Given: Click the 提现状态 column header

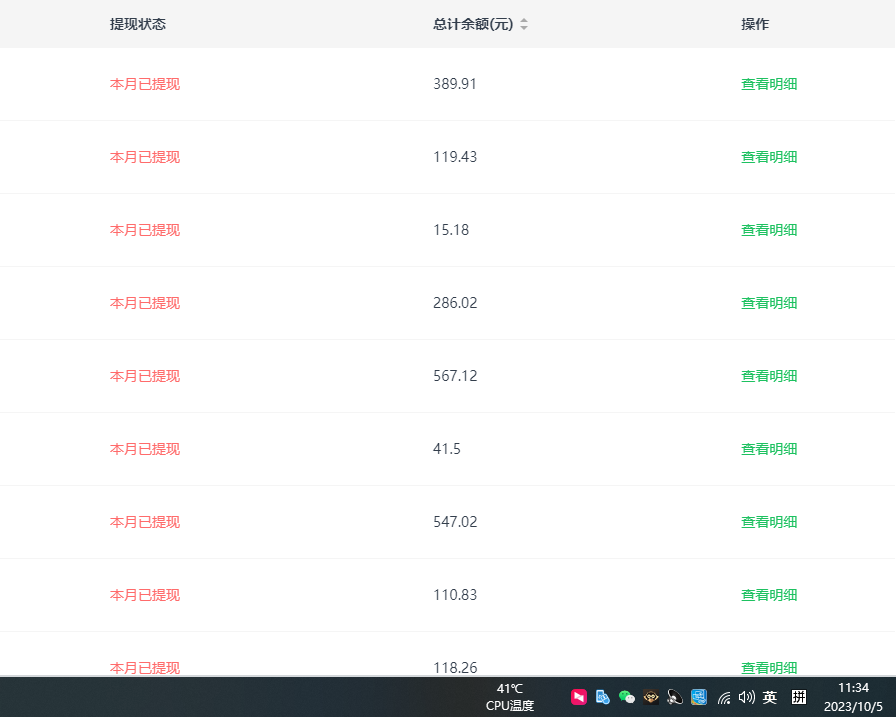Looking at the screenshot, I should 138,24.
